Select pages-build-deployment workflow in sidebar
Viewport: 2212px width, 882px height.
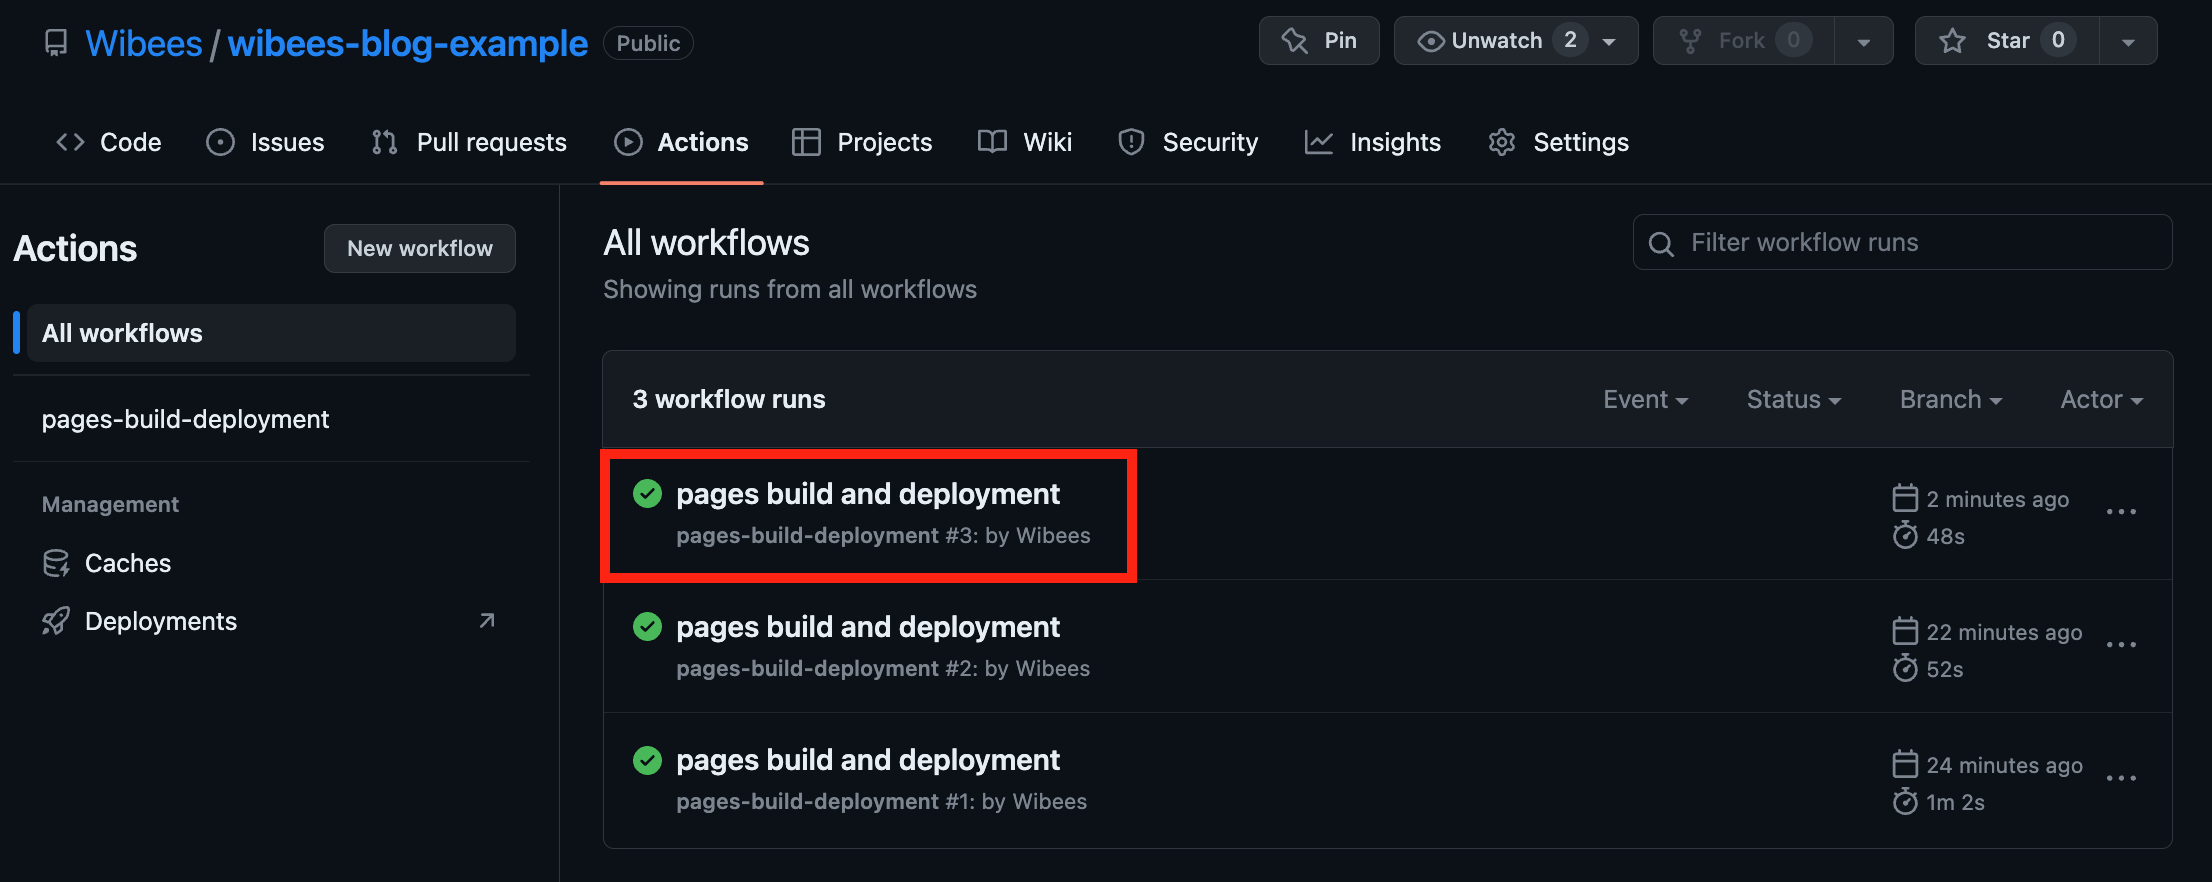point(185,419)
